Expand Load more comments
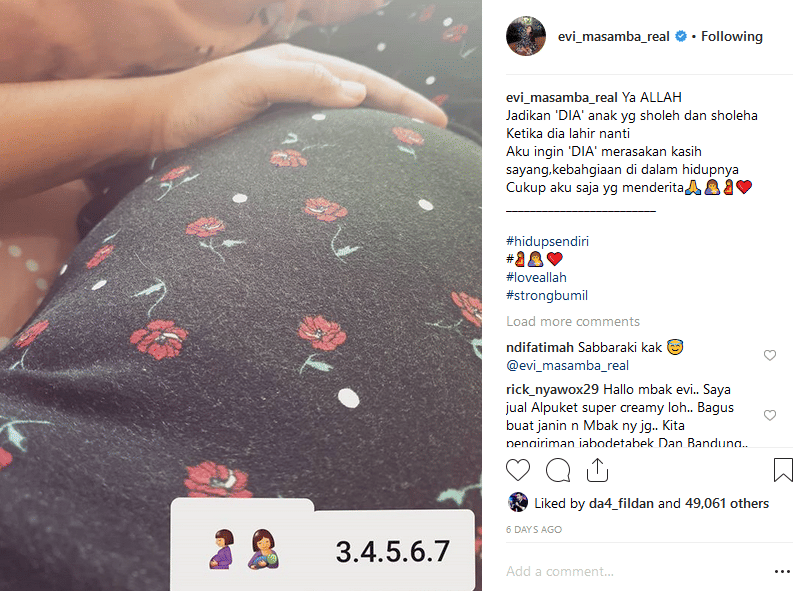Viewport: 795px width, 591px height. (x=573, y=321)
